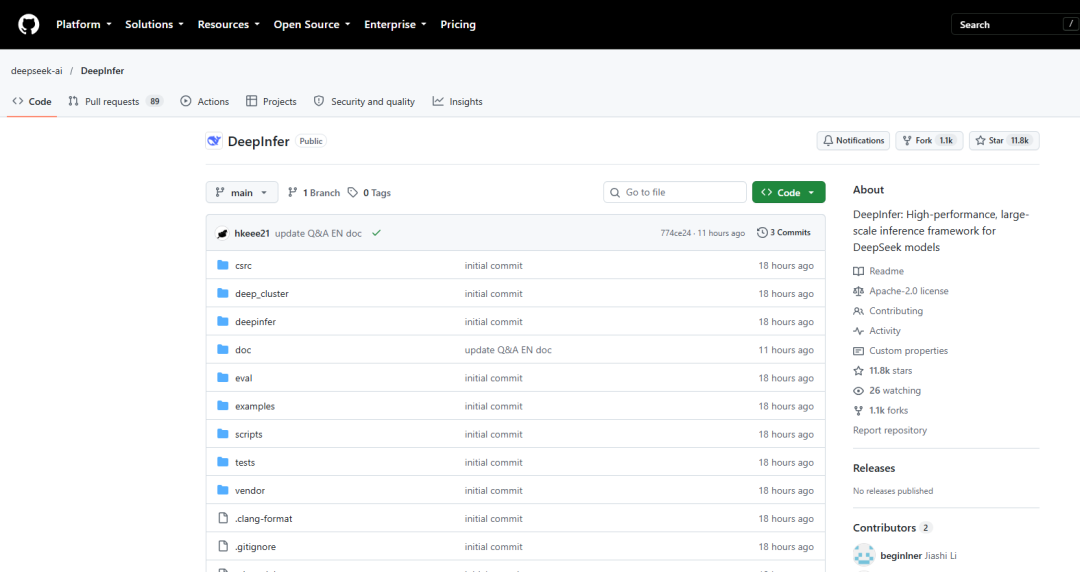Image resolution: width=1080 pixels, height=572 pixels.
Task: Click the file icon beside .gitignore
Action: 222,547
